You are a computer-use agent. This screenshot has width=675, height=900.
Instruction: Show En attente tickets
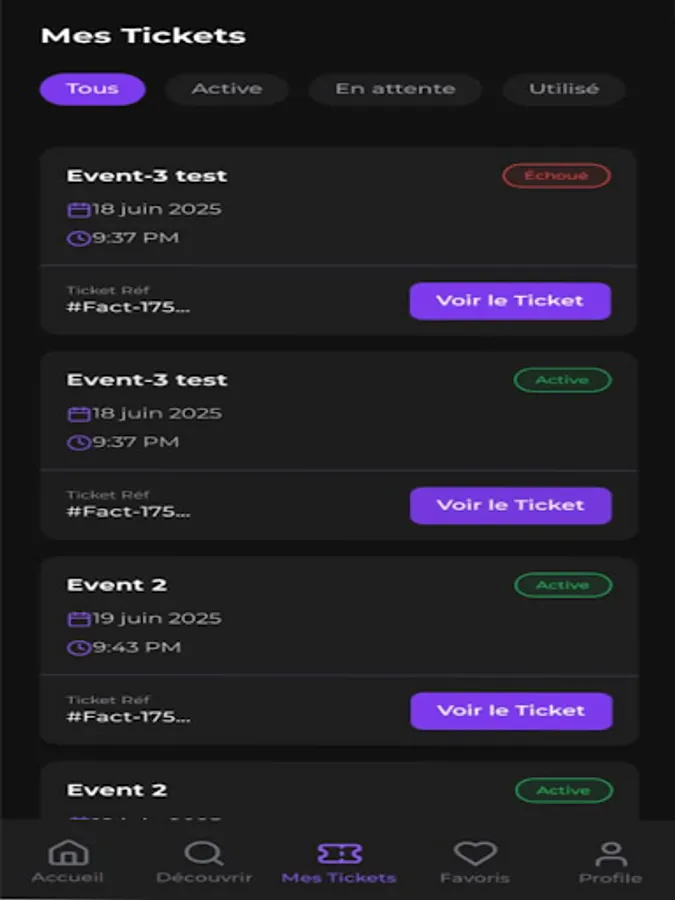(x=395, y=89)
